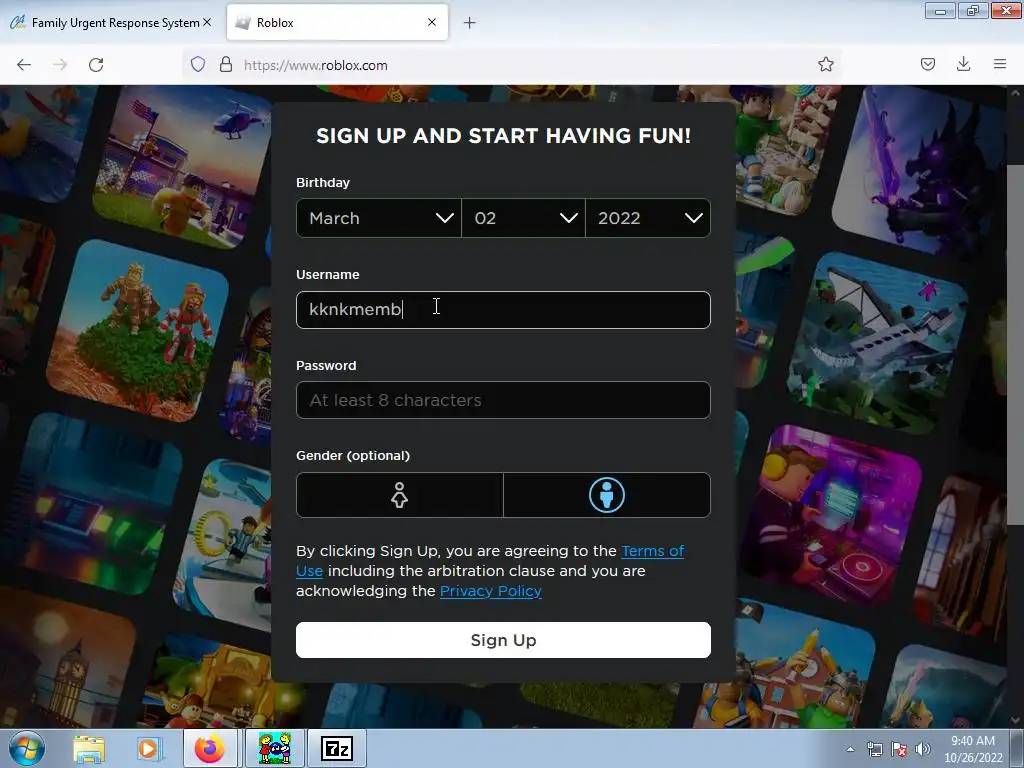Focus the Password field
Viewport: 1024px width, 768px height.
(503, 400)
